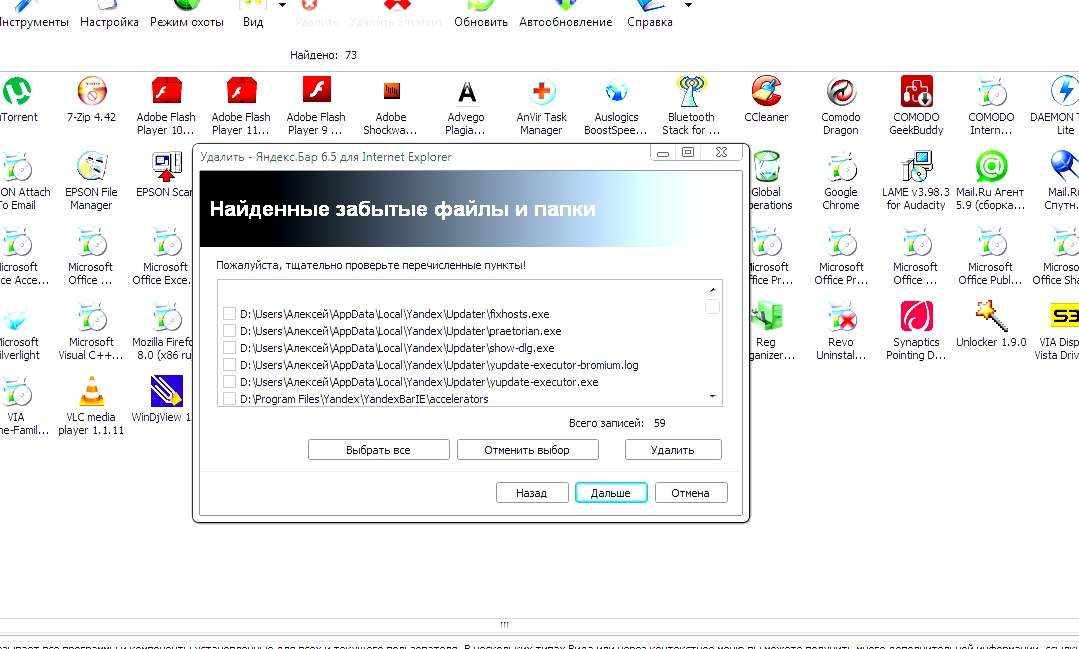This screenshot has width=1079, height=649.
Task: Click the Назад button
Action: (532, 493)
